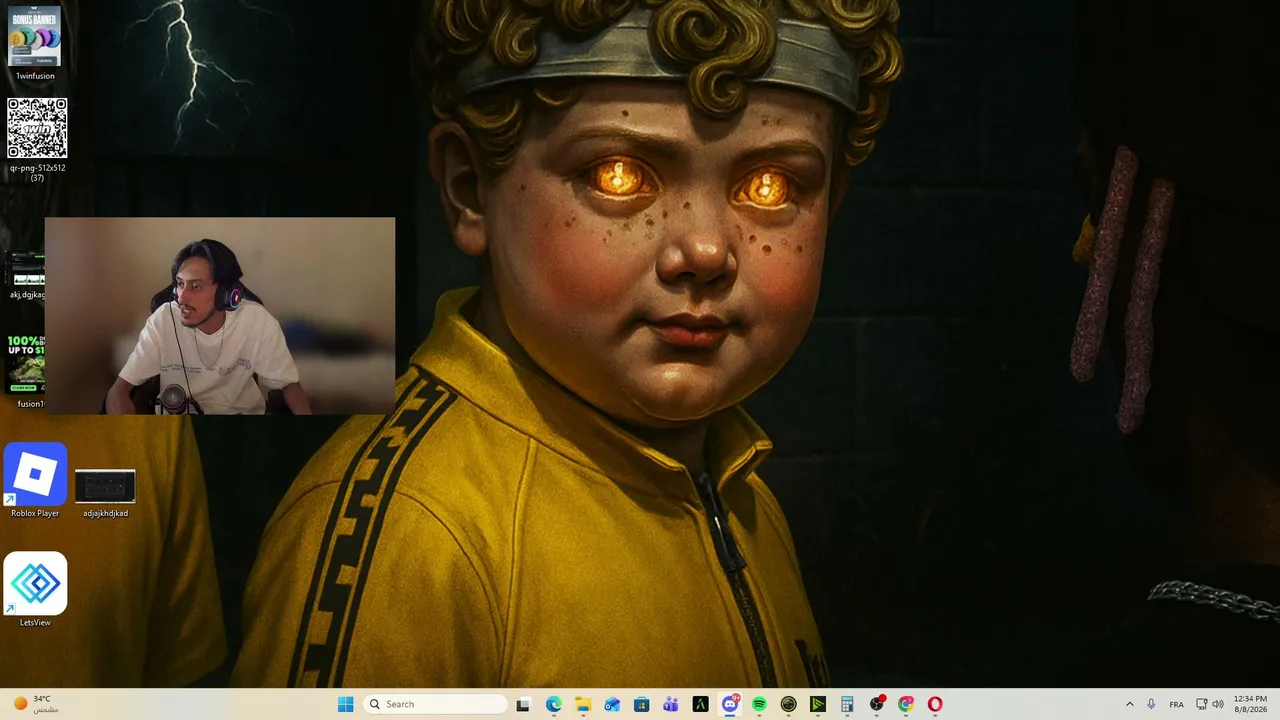Open Spotify from the taskbar

[759, 704]
